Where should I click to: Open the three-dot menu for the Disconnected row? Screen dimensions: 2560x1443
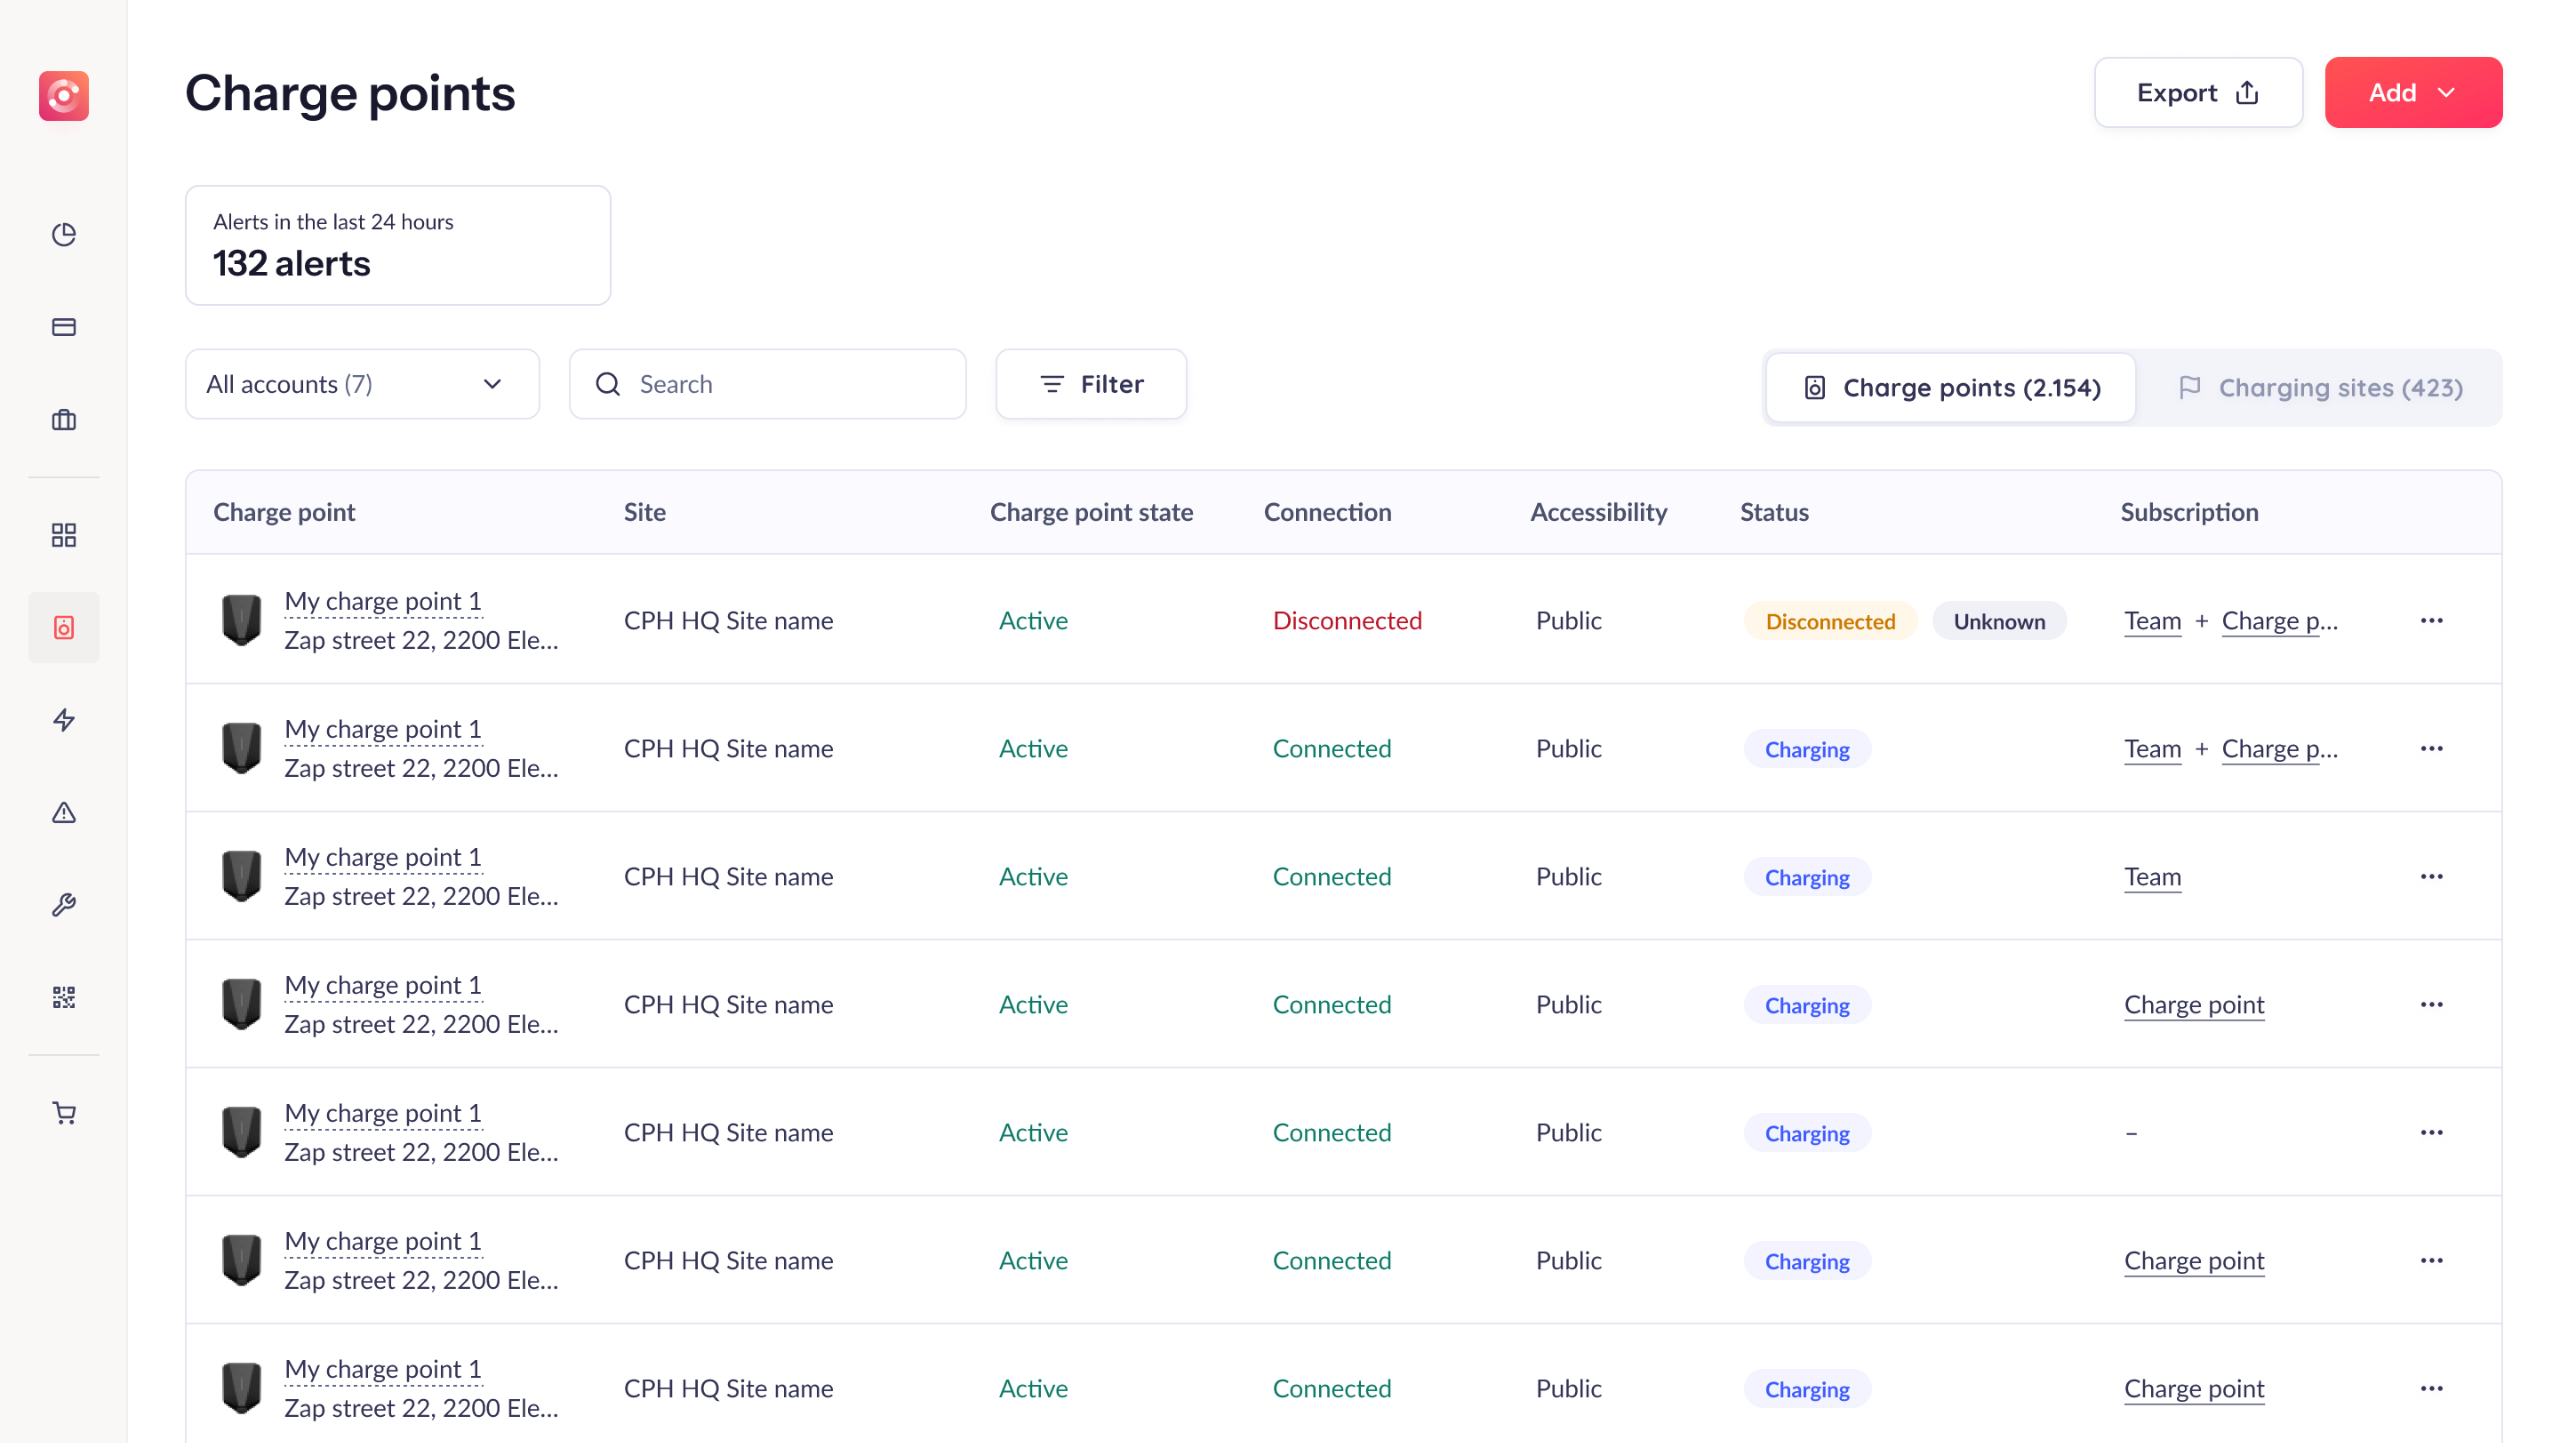(2431, 621)
